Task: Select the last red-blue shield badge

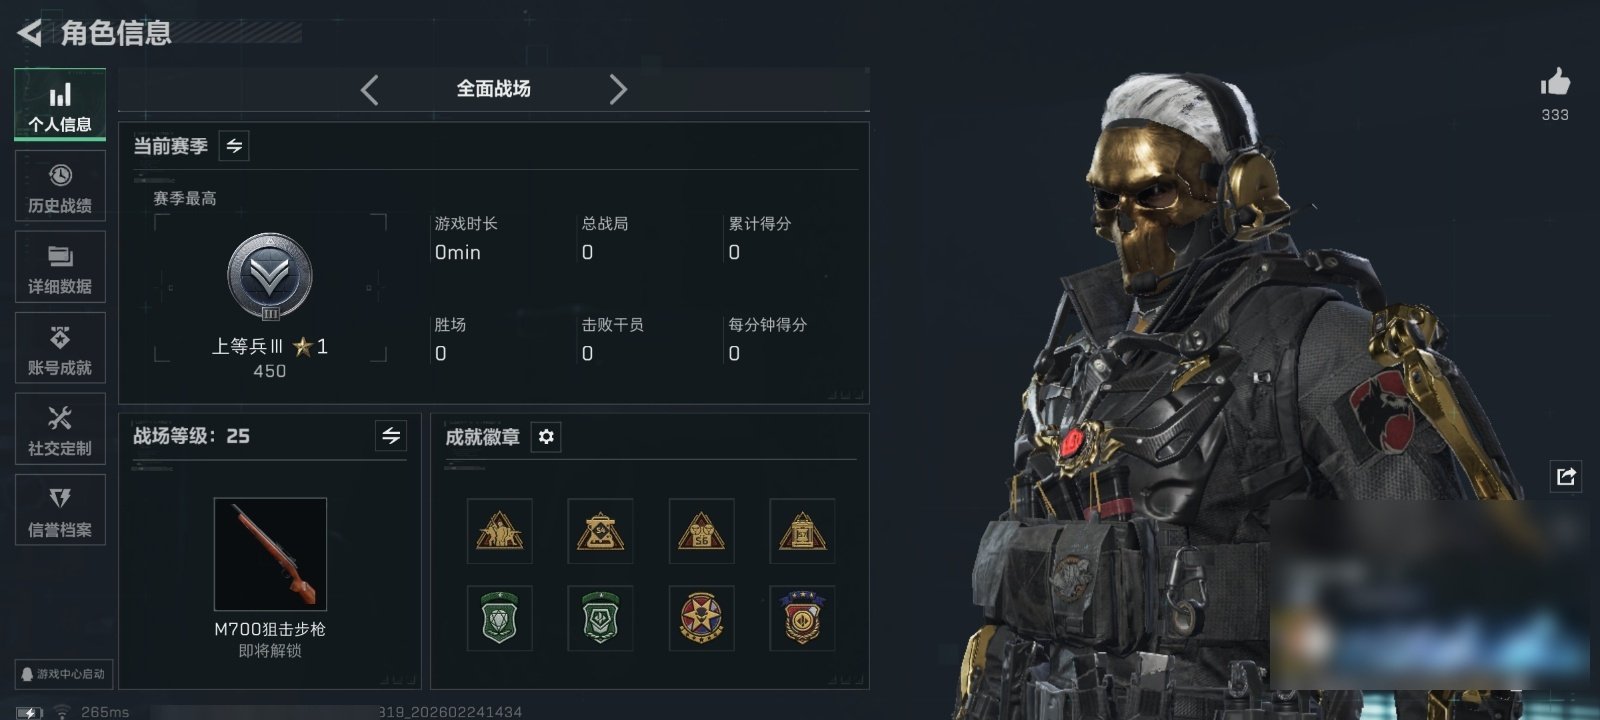Action: click(x=802, y=618)
